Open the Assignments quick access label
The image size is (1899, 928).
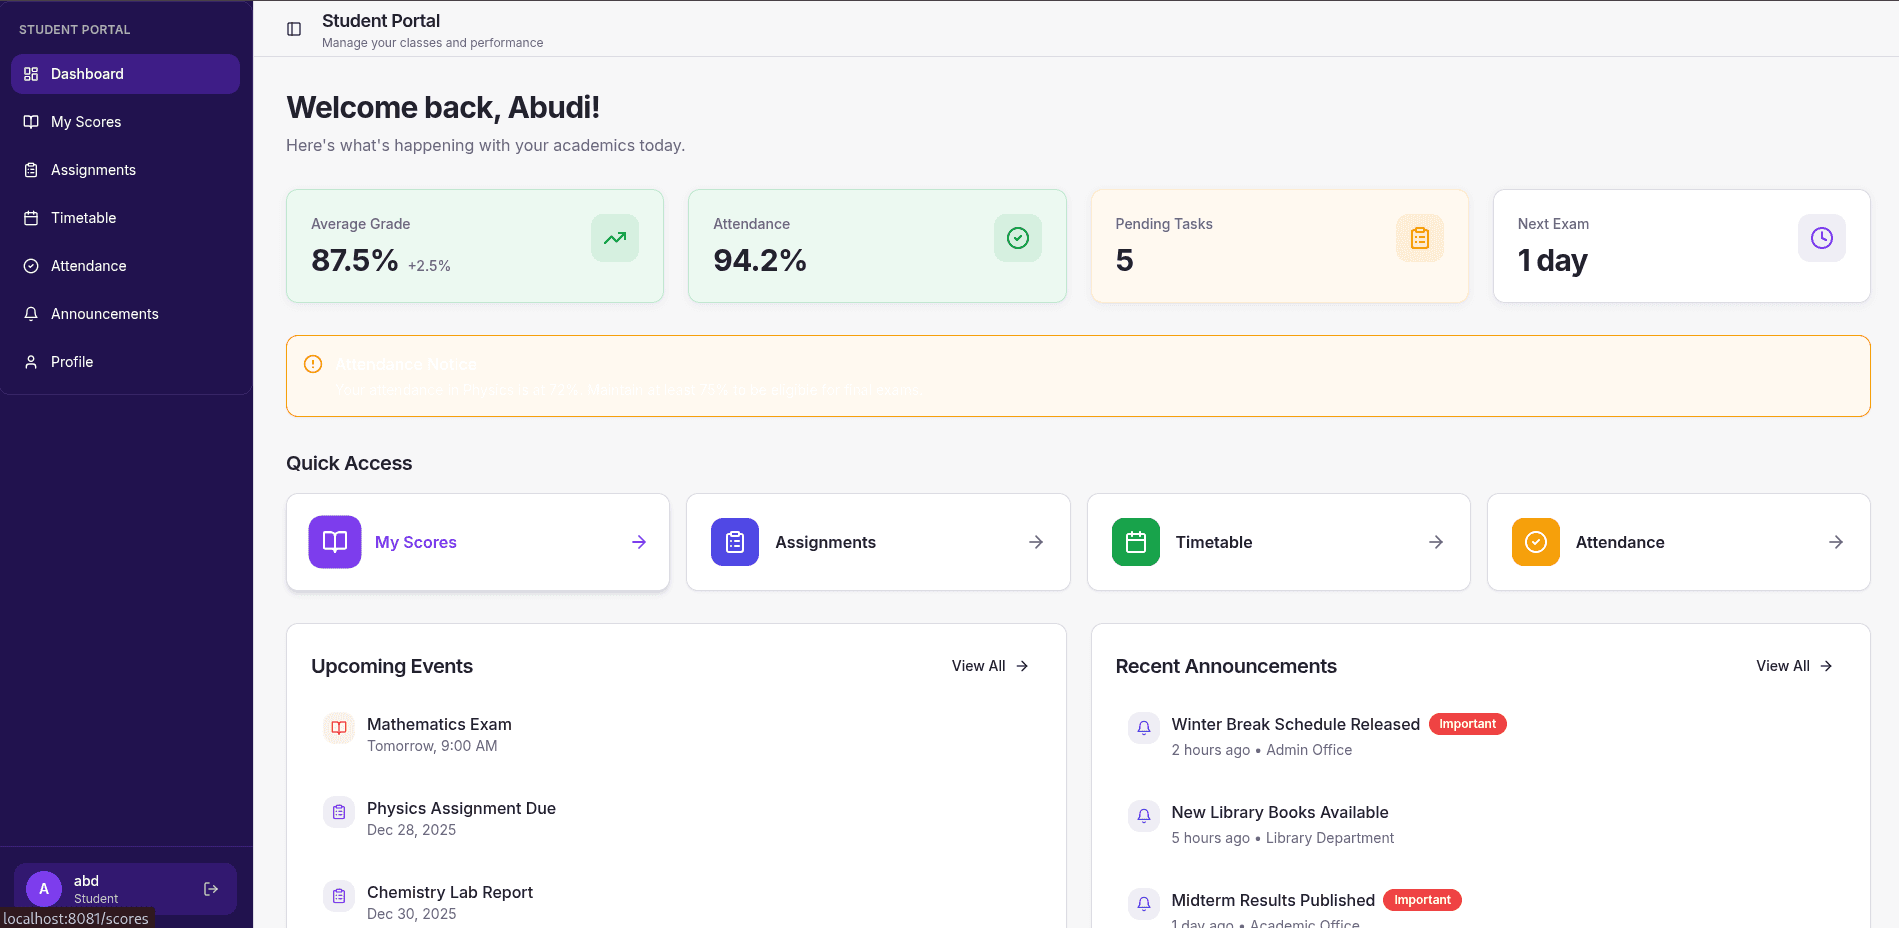click(x=825, y=542)
